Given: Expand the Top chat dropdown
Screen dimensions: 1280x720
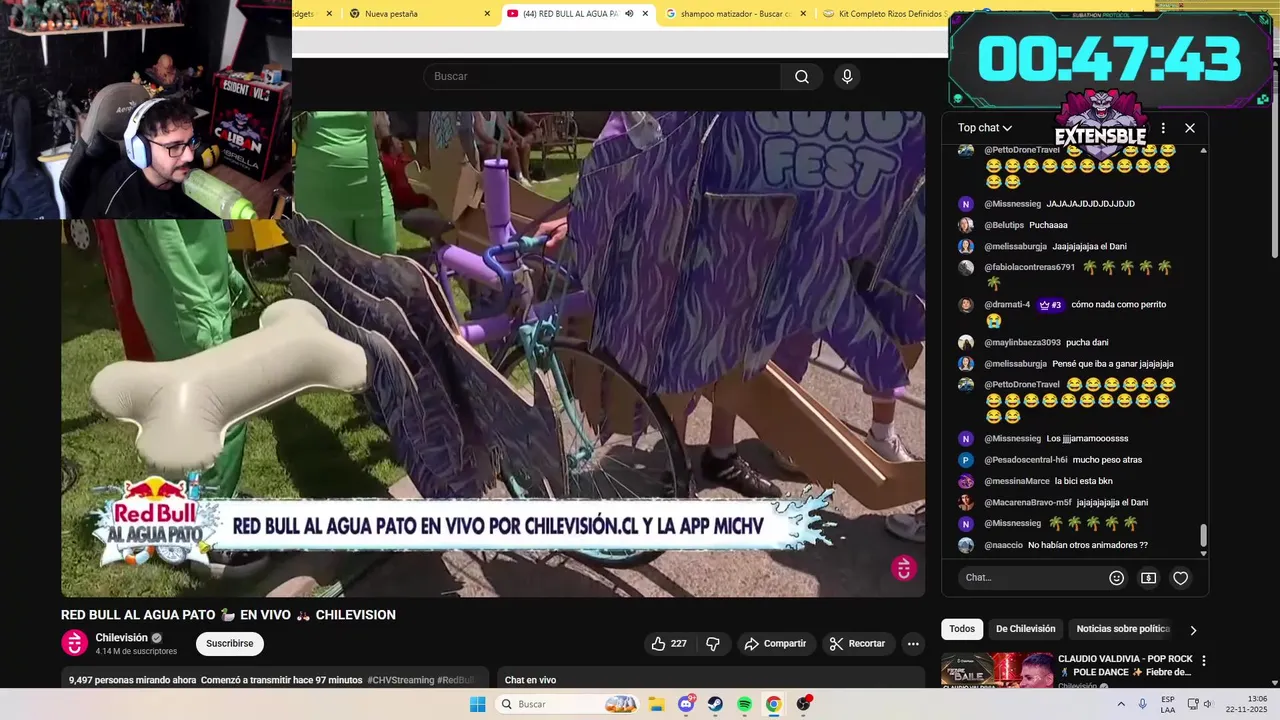Looking at the screenshot, I should (x=985, y=128).
